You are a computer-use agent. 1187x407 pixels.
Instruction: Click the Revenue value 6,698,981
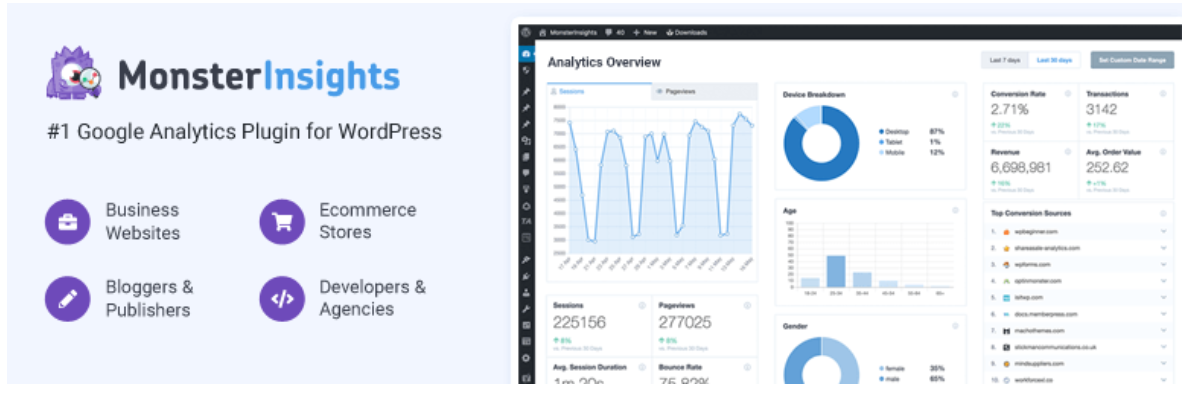pos(1019,168)
